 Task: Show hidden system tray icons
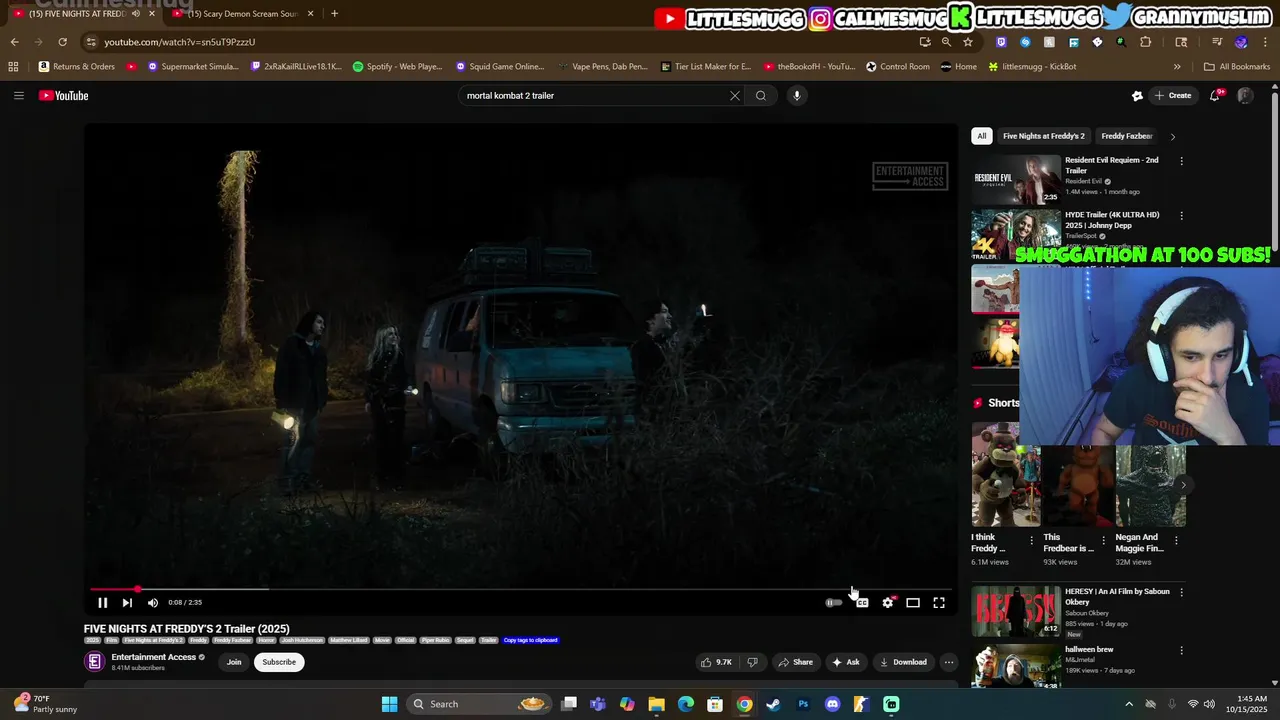(x=1129, y=704)
